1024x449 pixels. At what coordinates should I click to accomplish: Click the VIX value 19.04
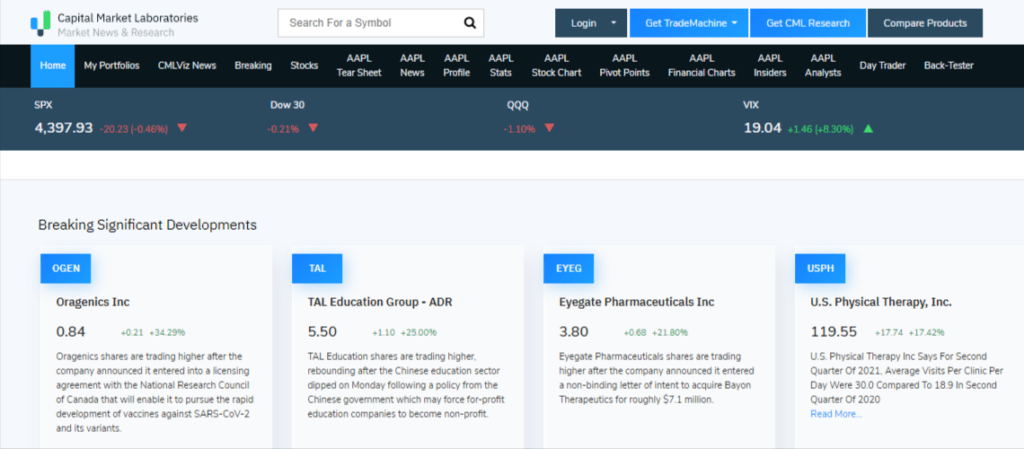point(762,128)
